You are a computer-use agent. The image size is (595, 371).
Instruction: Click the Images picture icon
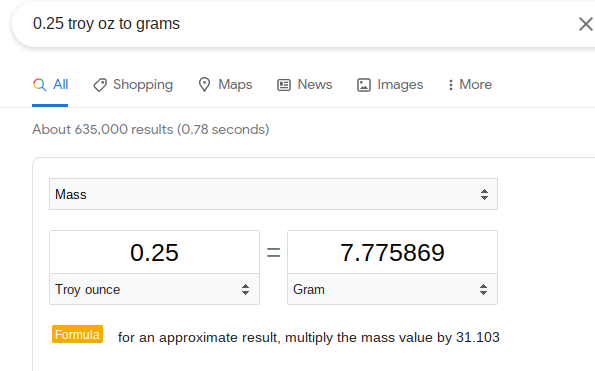click(x=364, y=85)
